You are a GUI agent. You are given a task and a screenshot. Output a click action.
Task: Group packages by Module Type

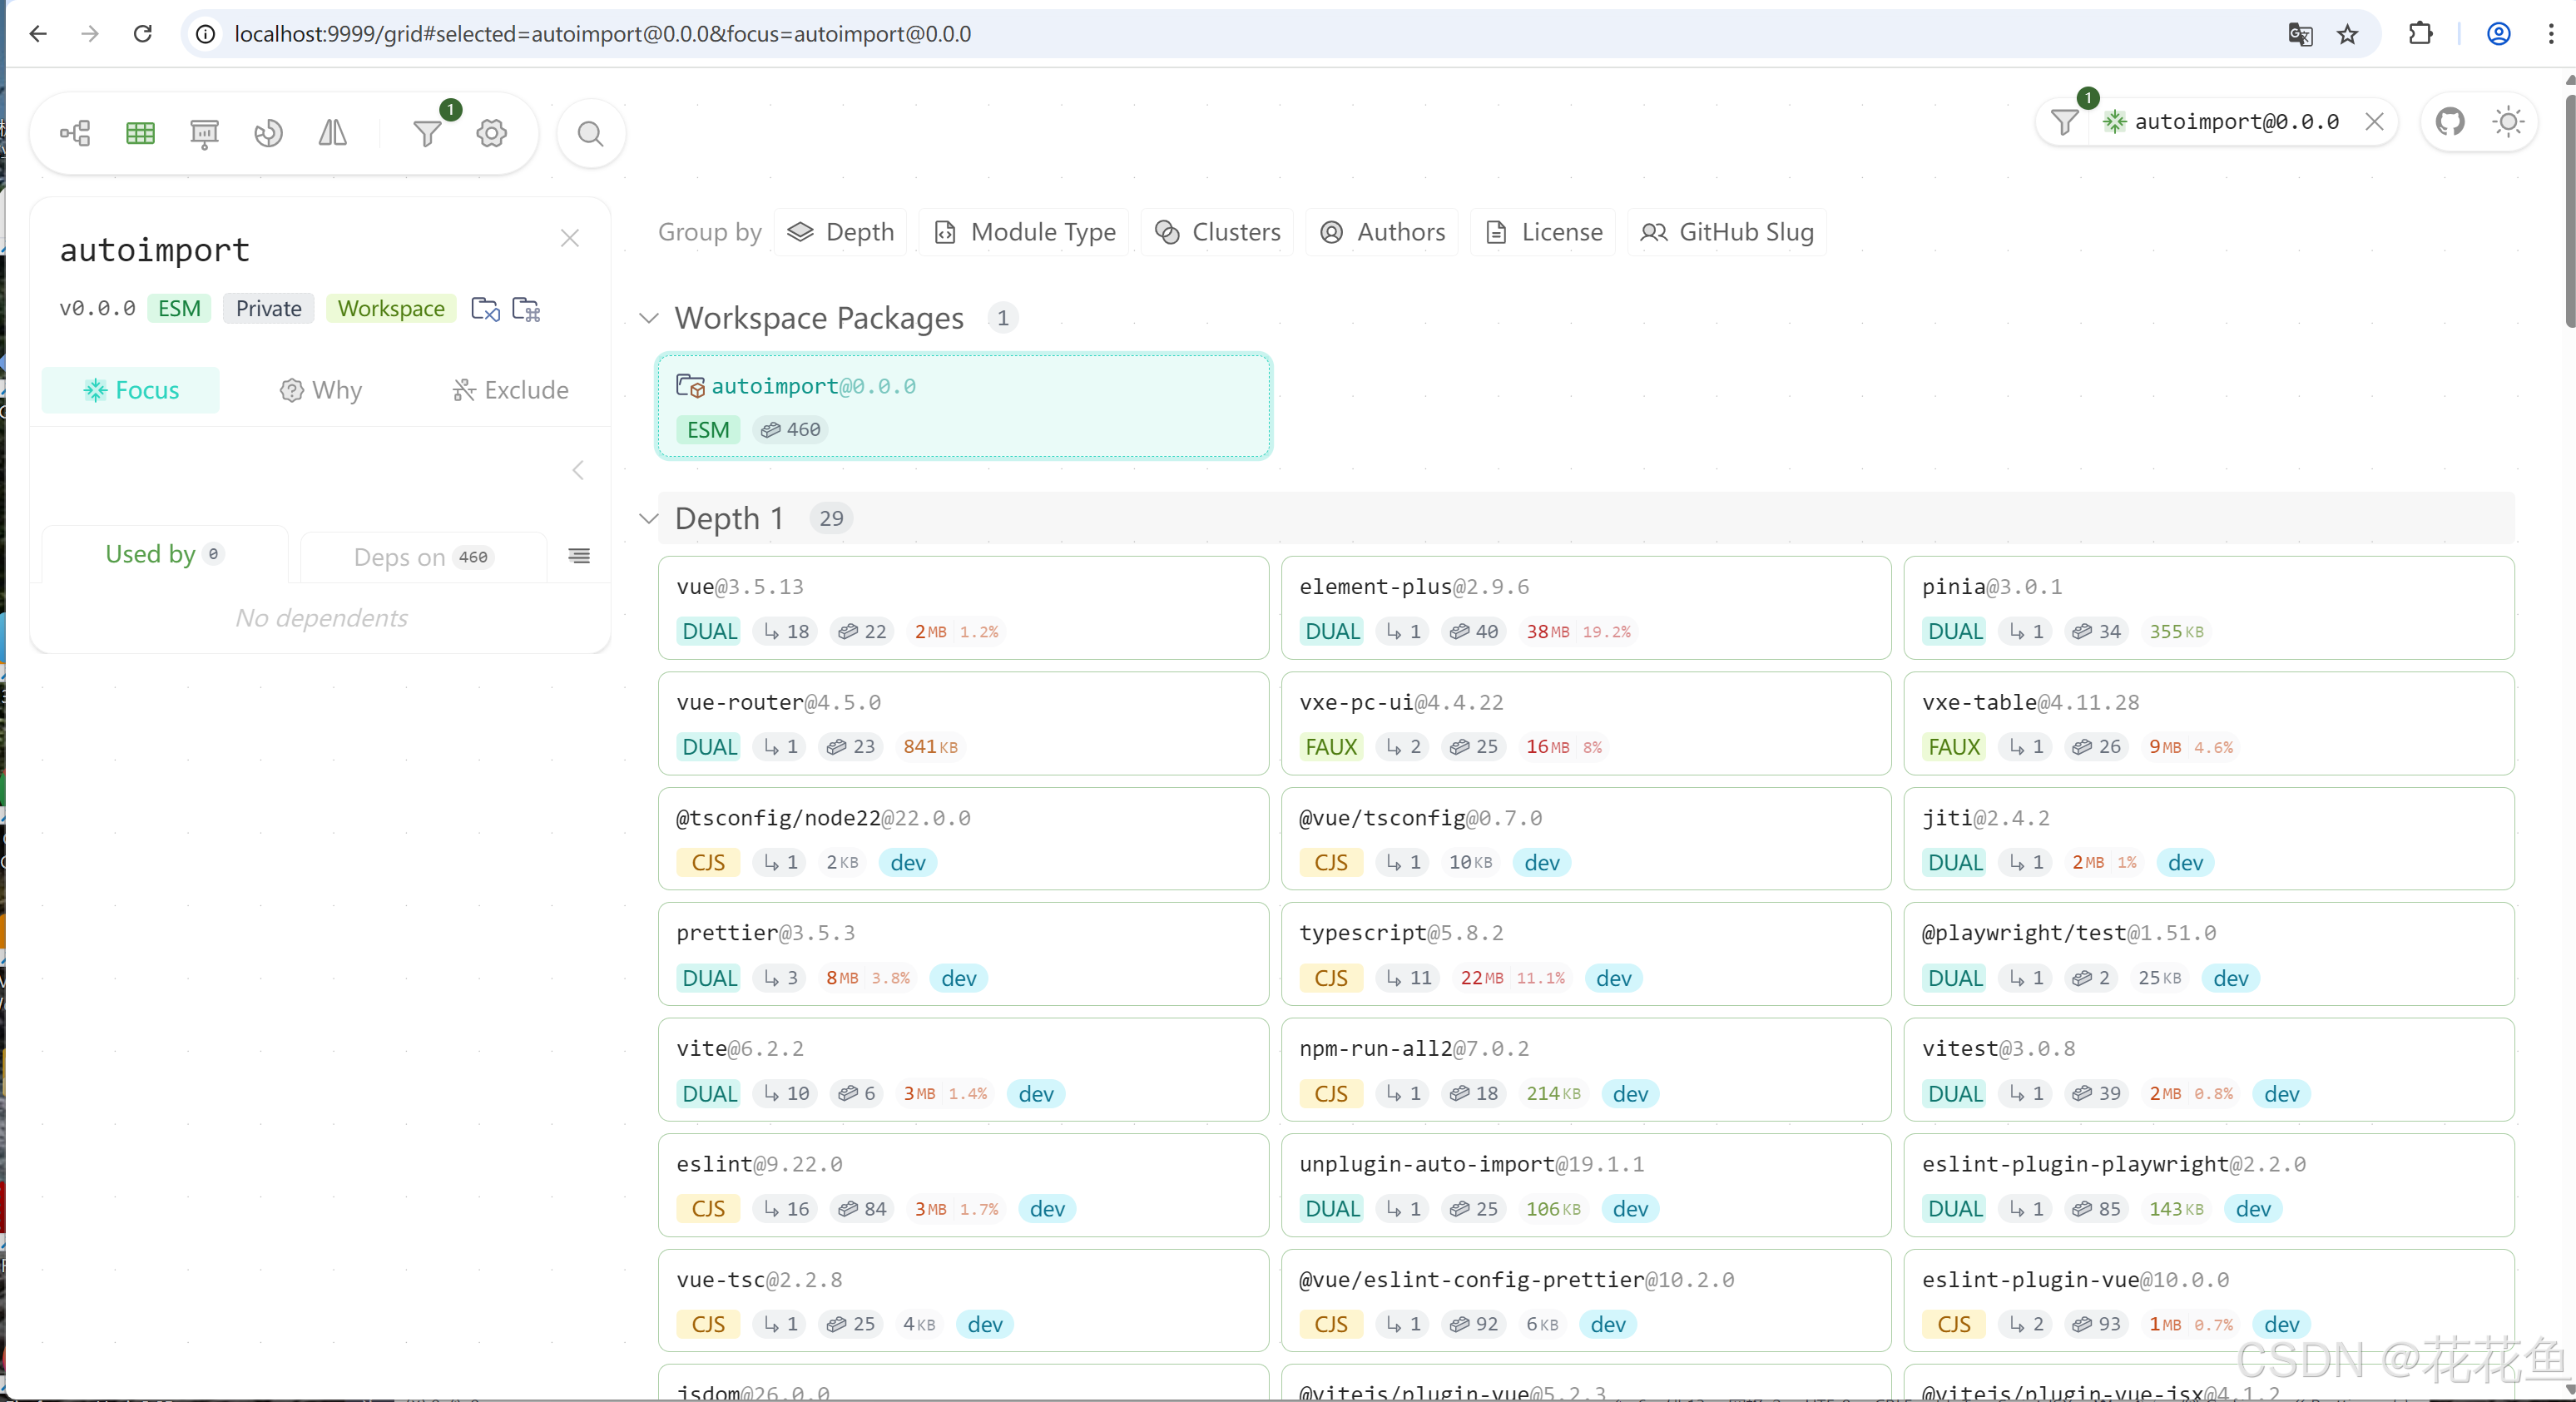[1025, 232]
